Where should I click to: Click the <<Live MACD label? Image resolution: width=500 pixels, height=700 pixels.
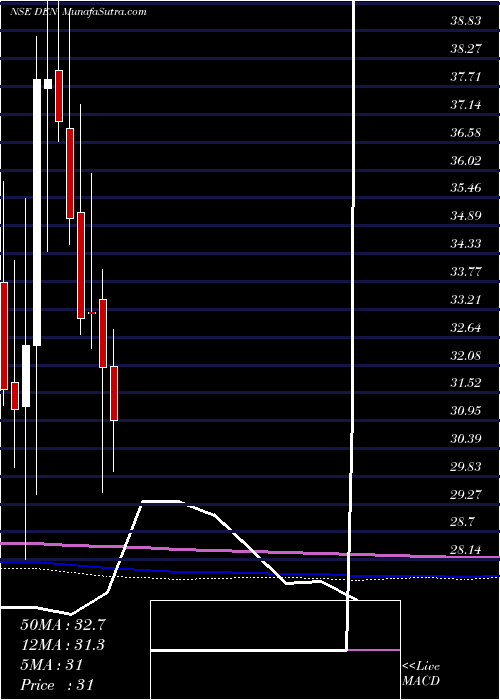tap(421, 673)
